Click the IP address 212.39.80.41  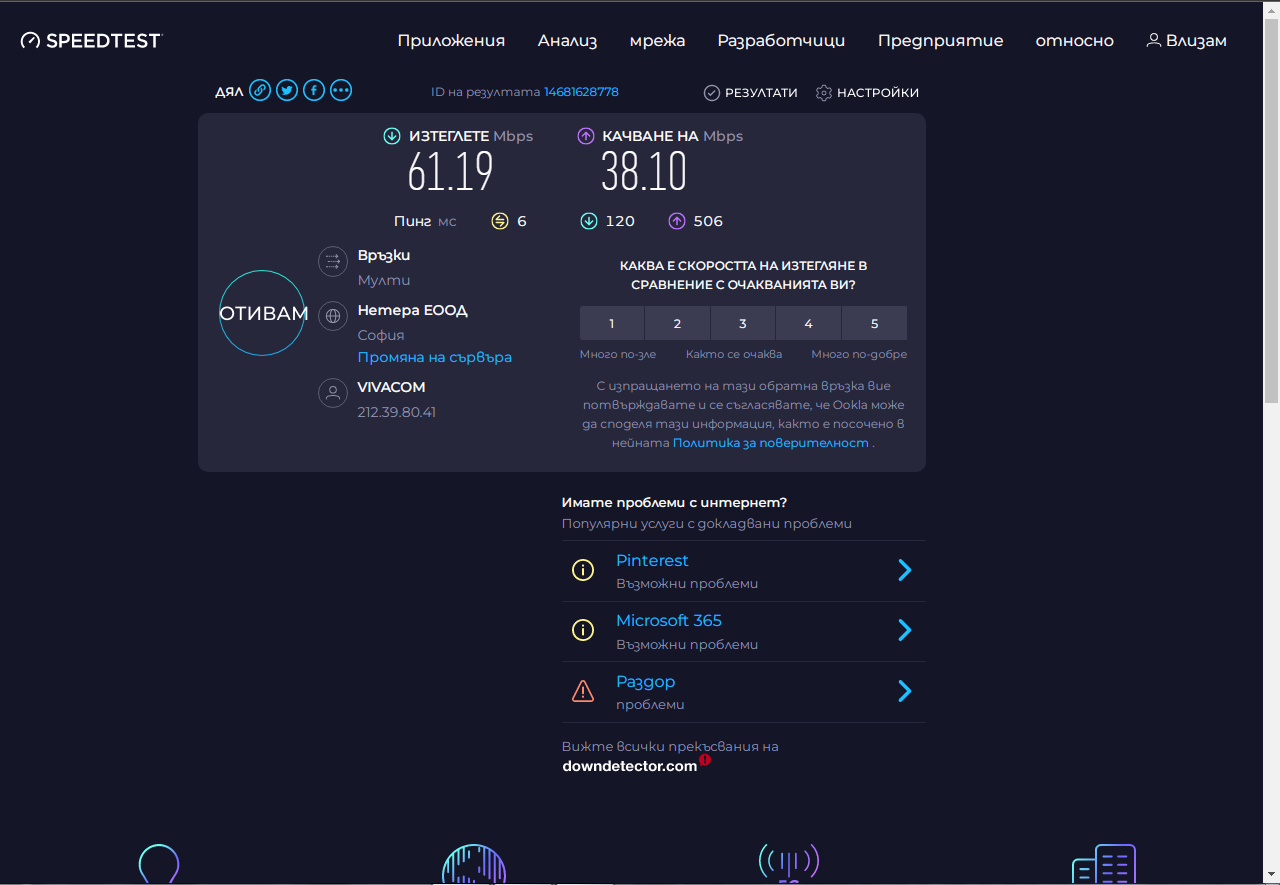point(397,412)
